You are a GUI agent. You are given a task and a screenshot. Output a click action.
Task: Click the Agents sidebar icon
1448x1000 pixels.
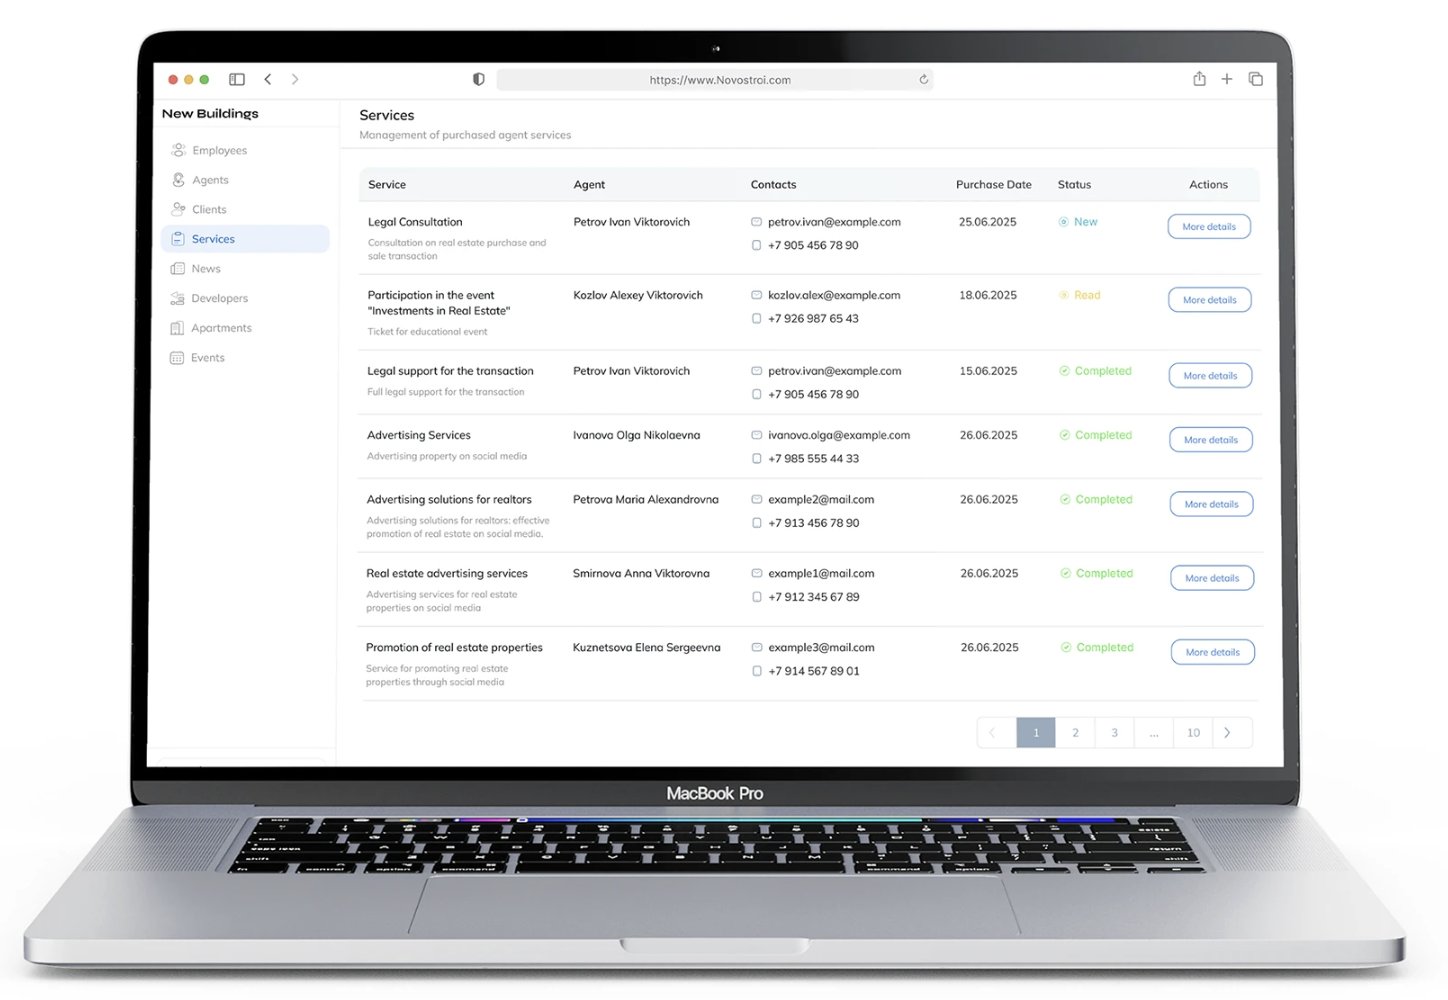pyautogui.click(x=178, y=180)
